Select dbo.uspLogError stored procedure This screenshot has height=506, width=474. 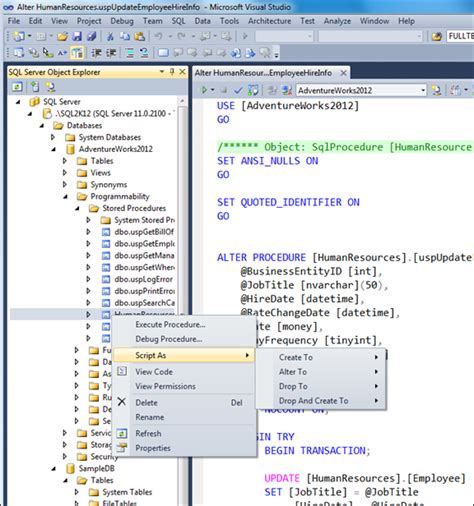143,279
